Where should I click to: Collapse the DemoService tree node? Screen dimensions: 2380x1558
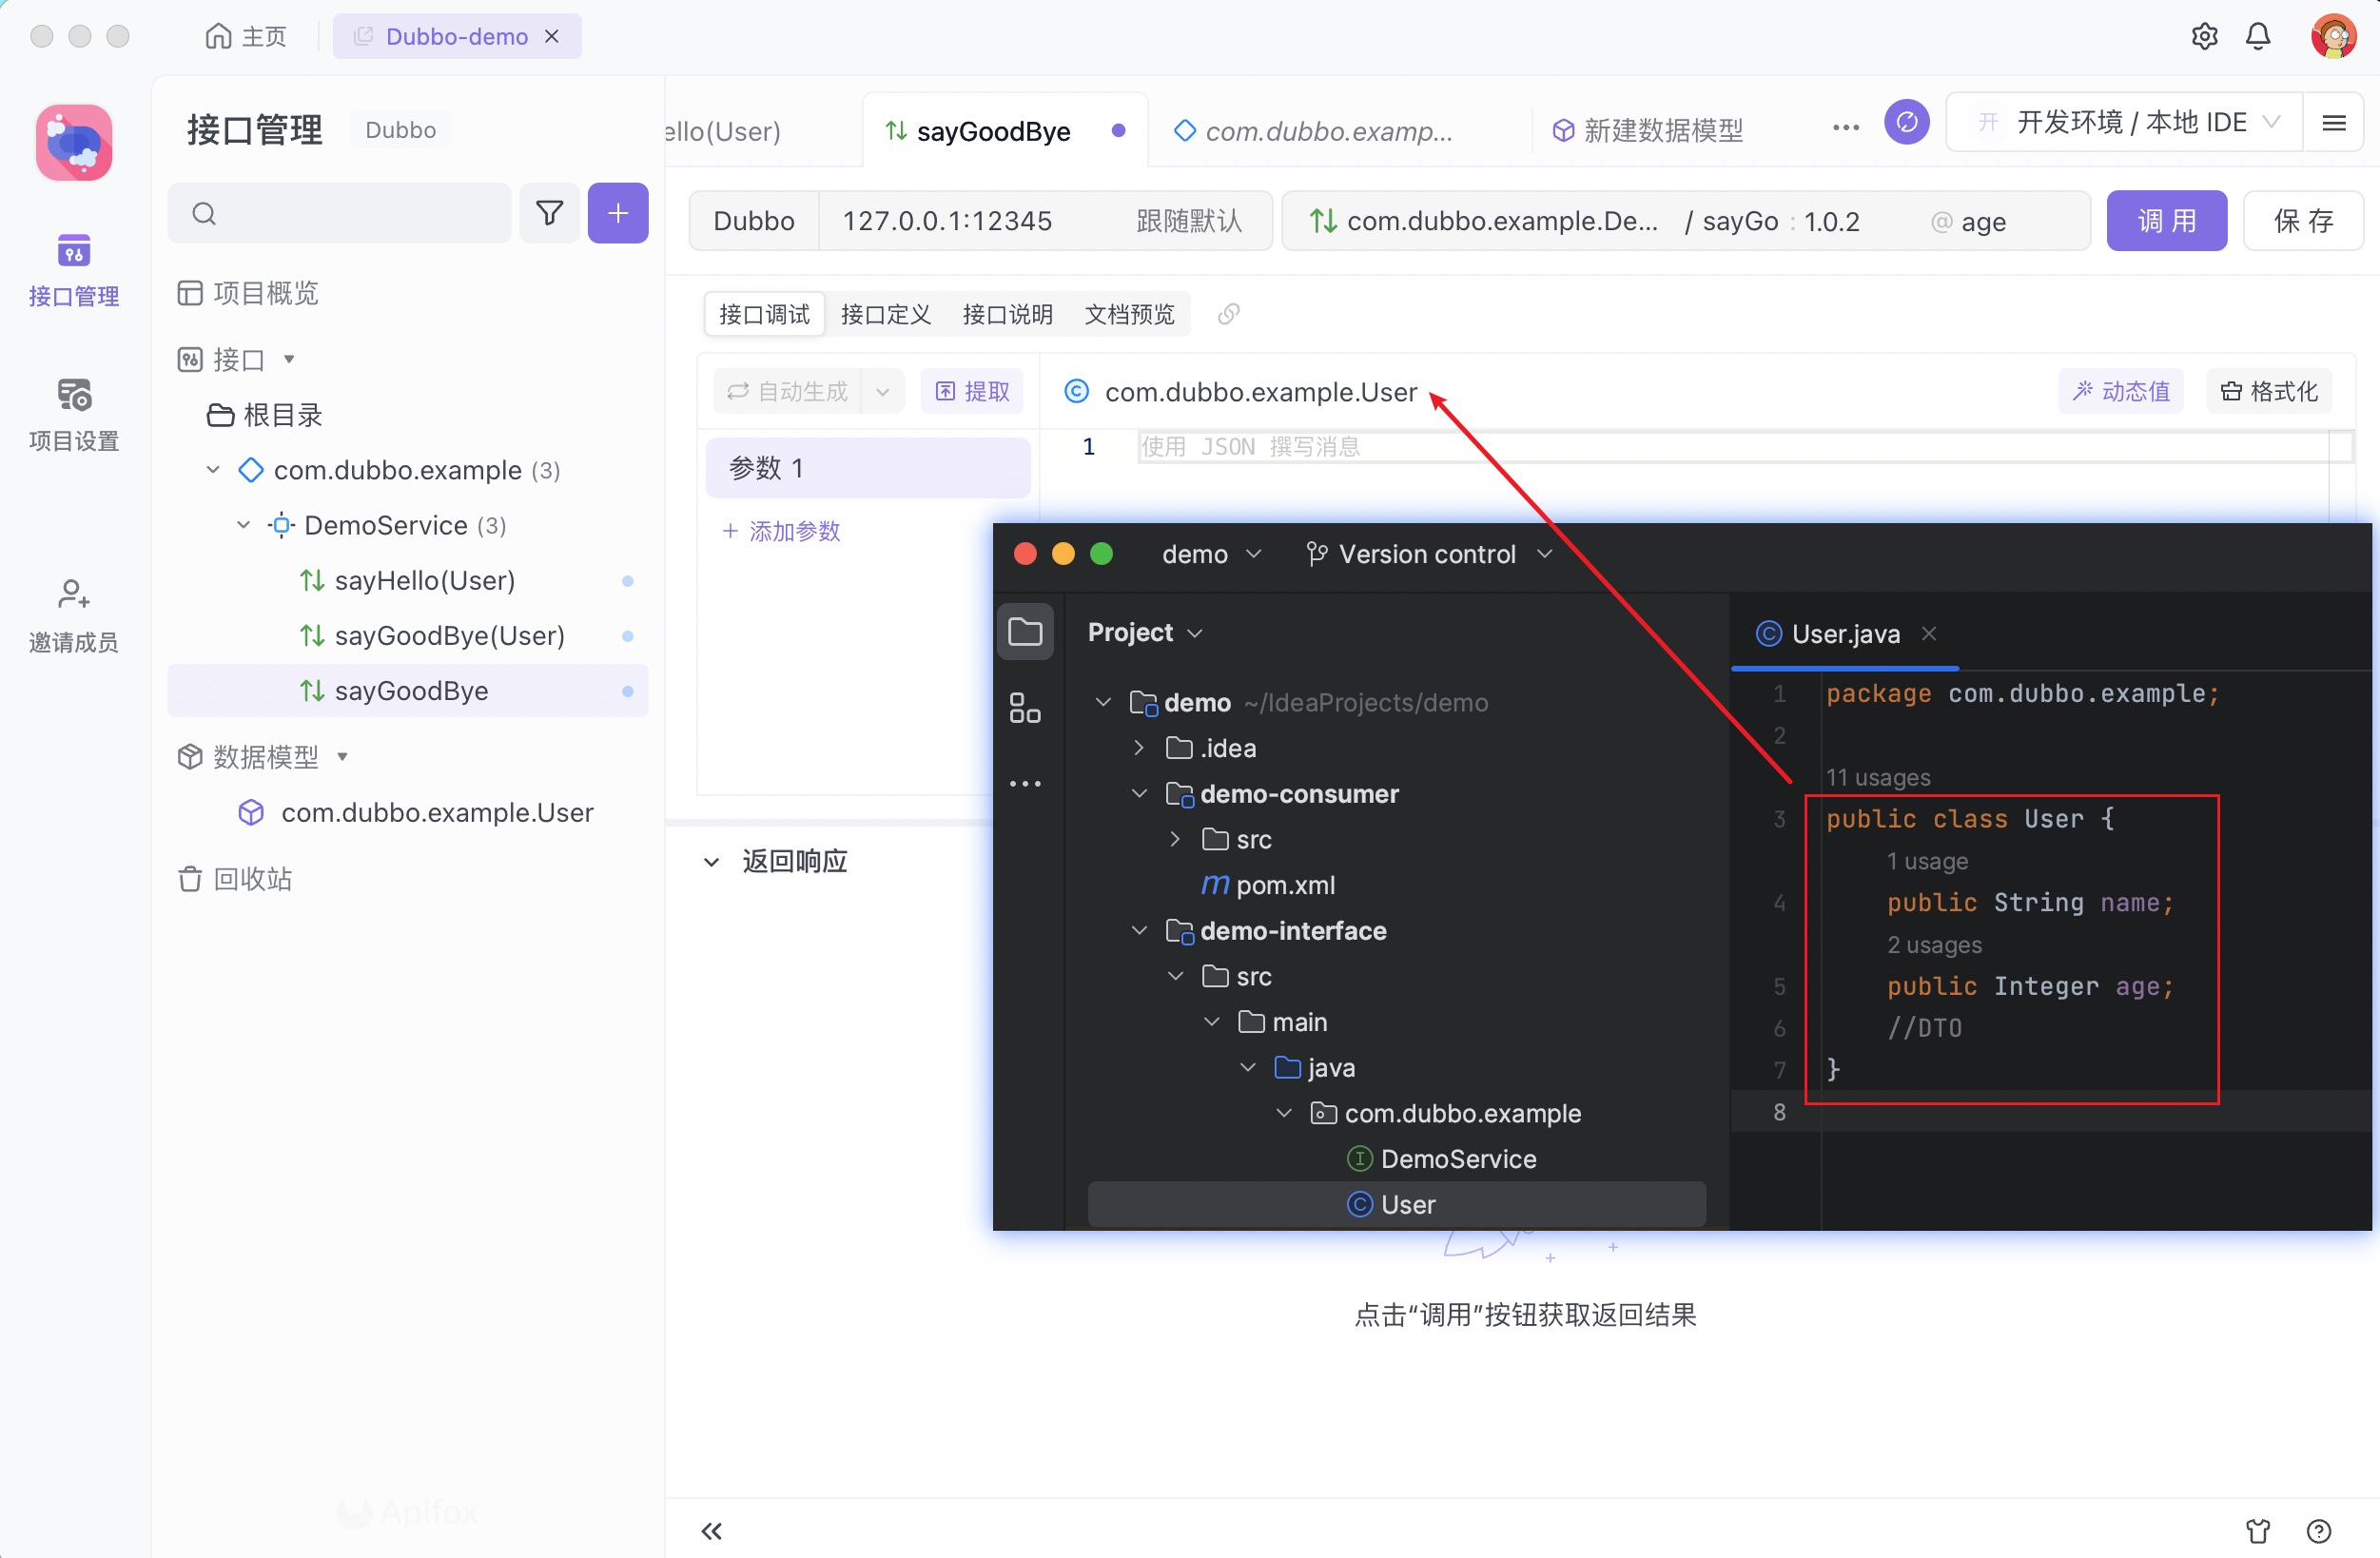(243, 525)
